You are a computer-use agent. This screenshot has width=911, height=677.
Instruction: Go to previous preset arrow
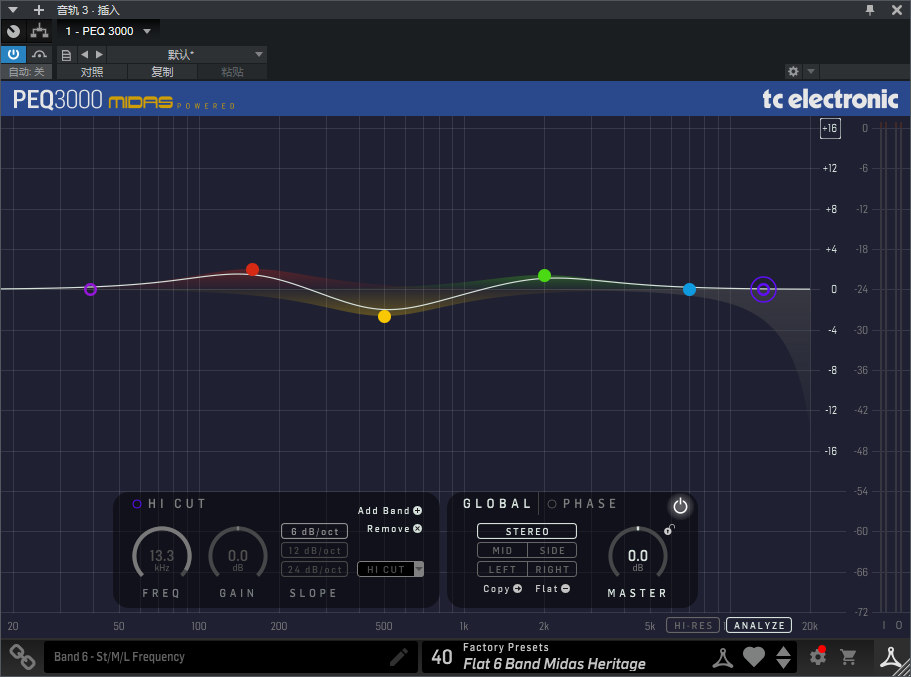point(85,54)
